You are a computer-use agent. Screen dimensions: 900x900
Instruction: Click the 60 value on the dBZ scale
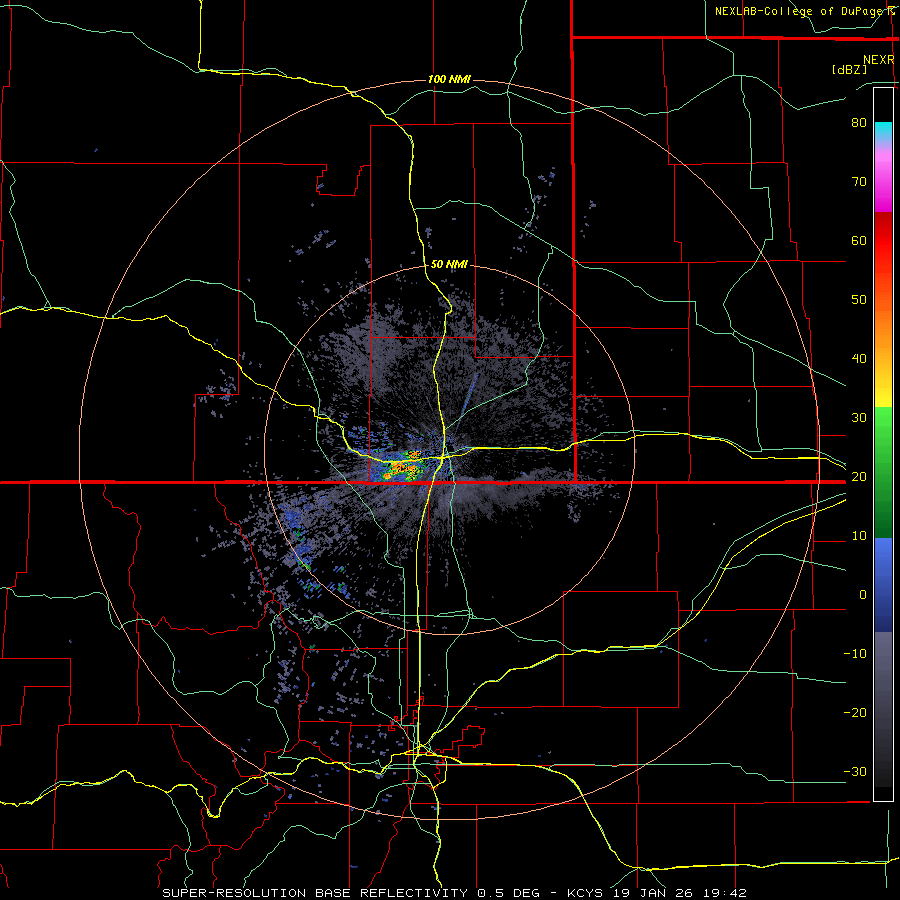(859, 240)
